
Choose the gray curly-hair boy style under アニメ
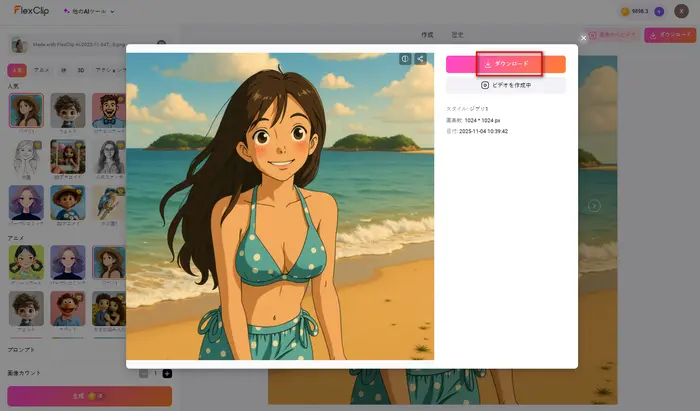26,309
